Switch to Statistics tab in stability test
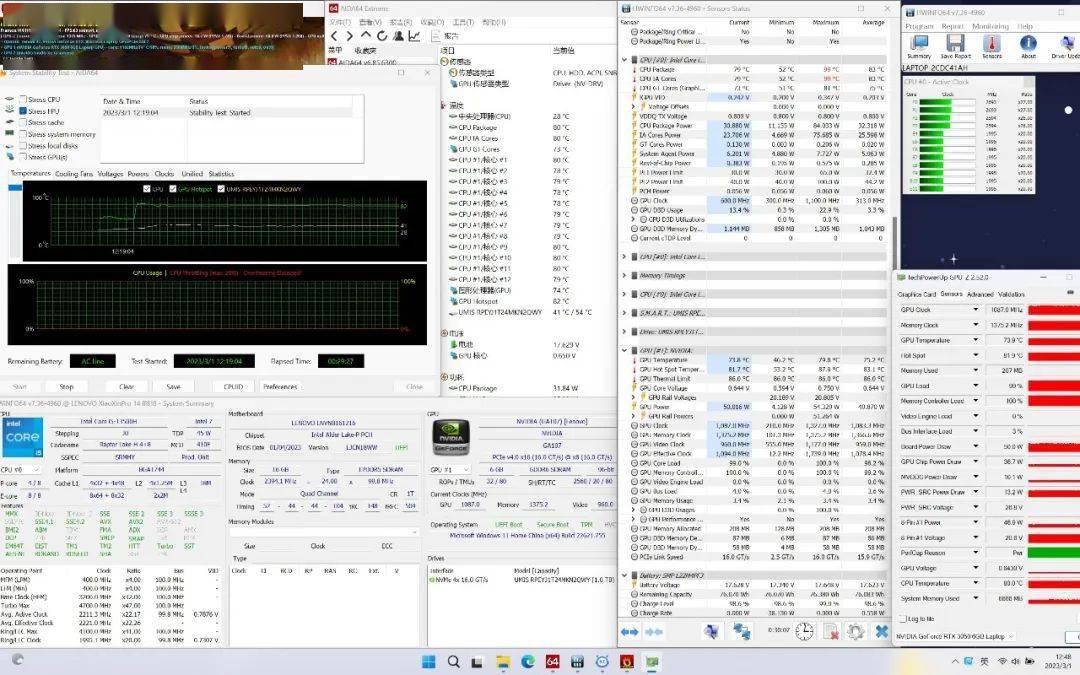Screen dimensions: 1080x675 (x=221, y=174)
